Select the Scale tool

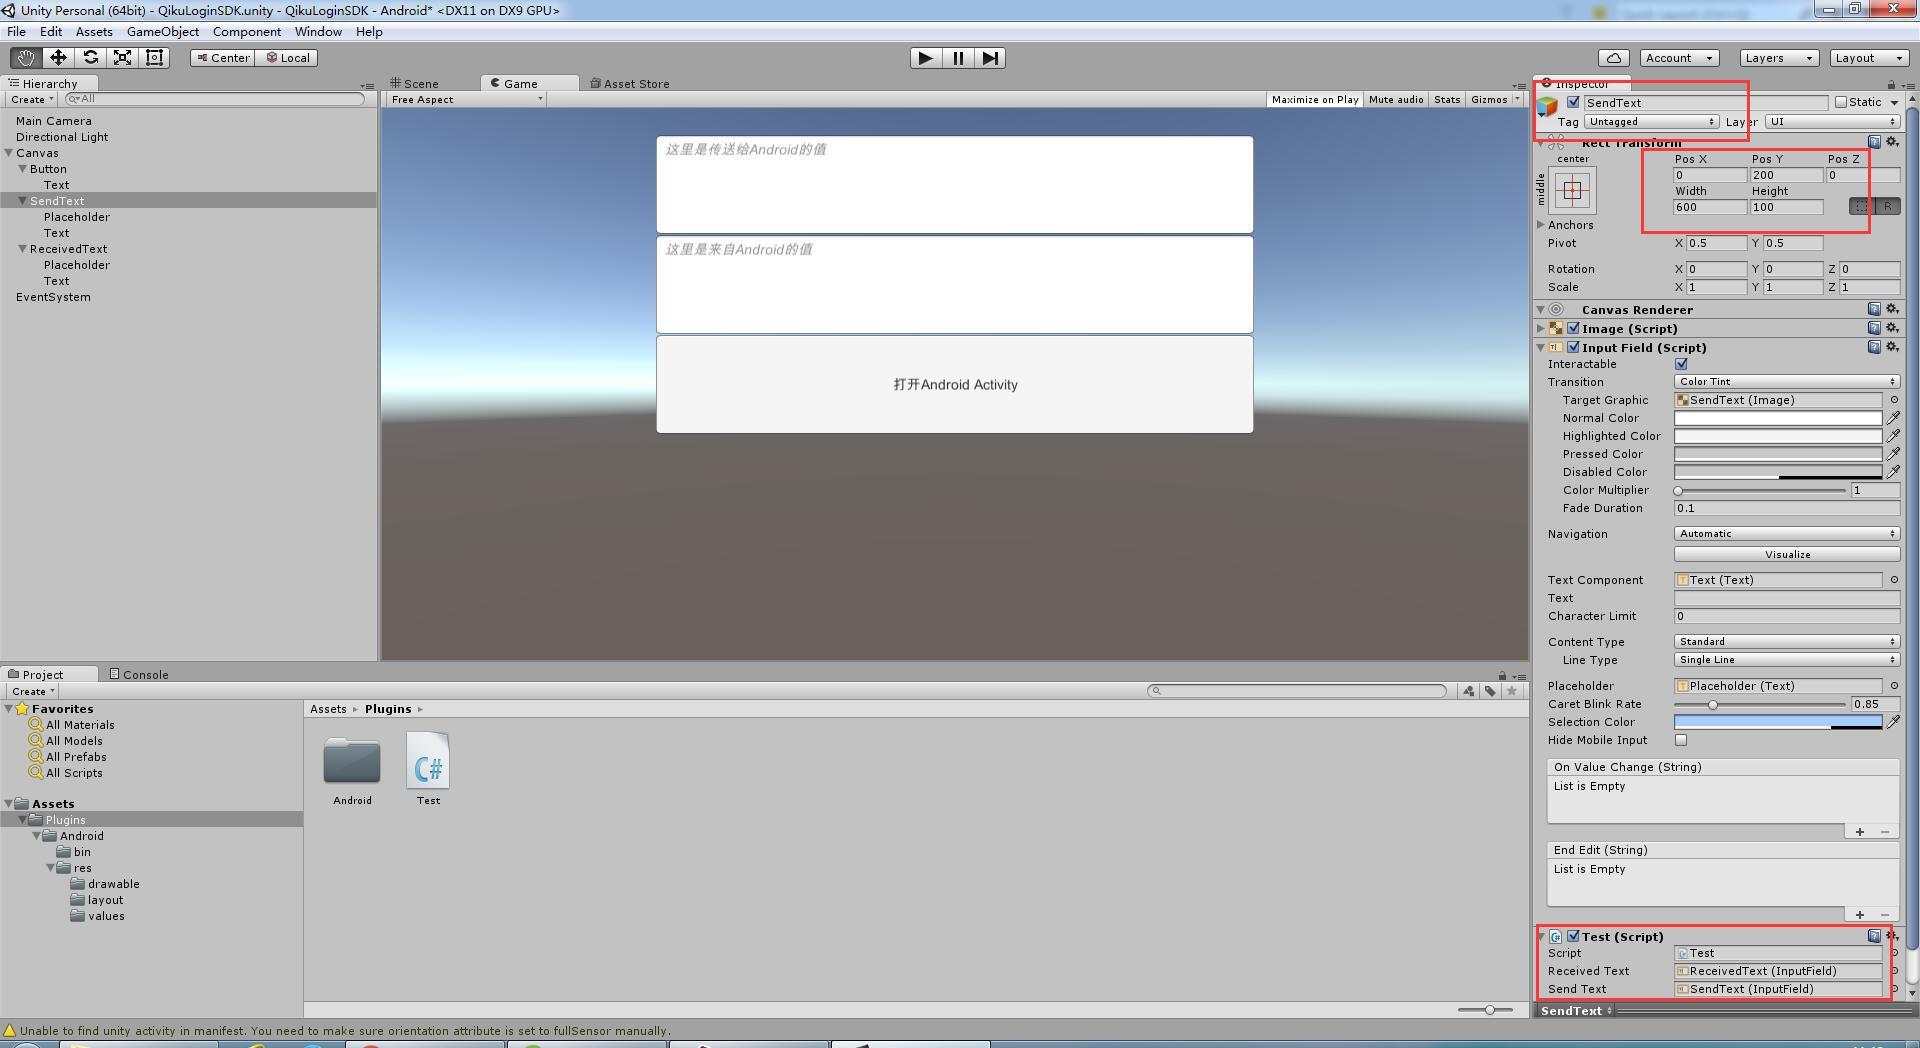(x=122, y=58)
